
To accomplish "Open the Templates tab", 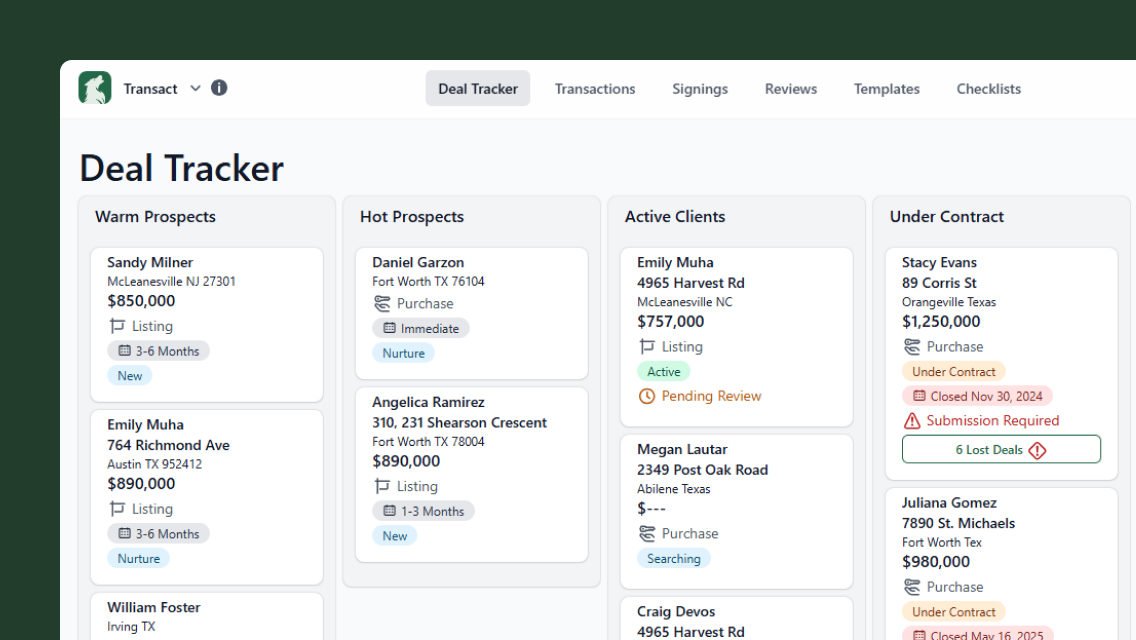I will [x=887, y=88].
